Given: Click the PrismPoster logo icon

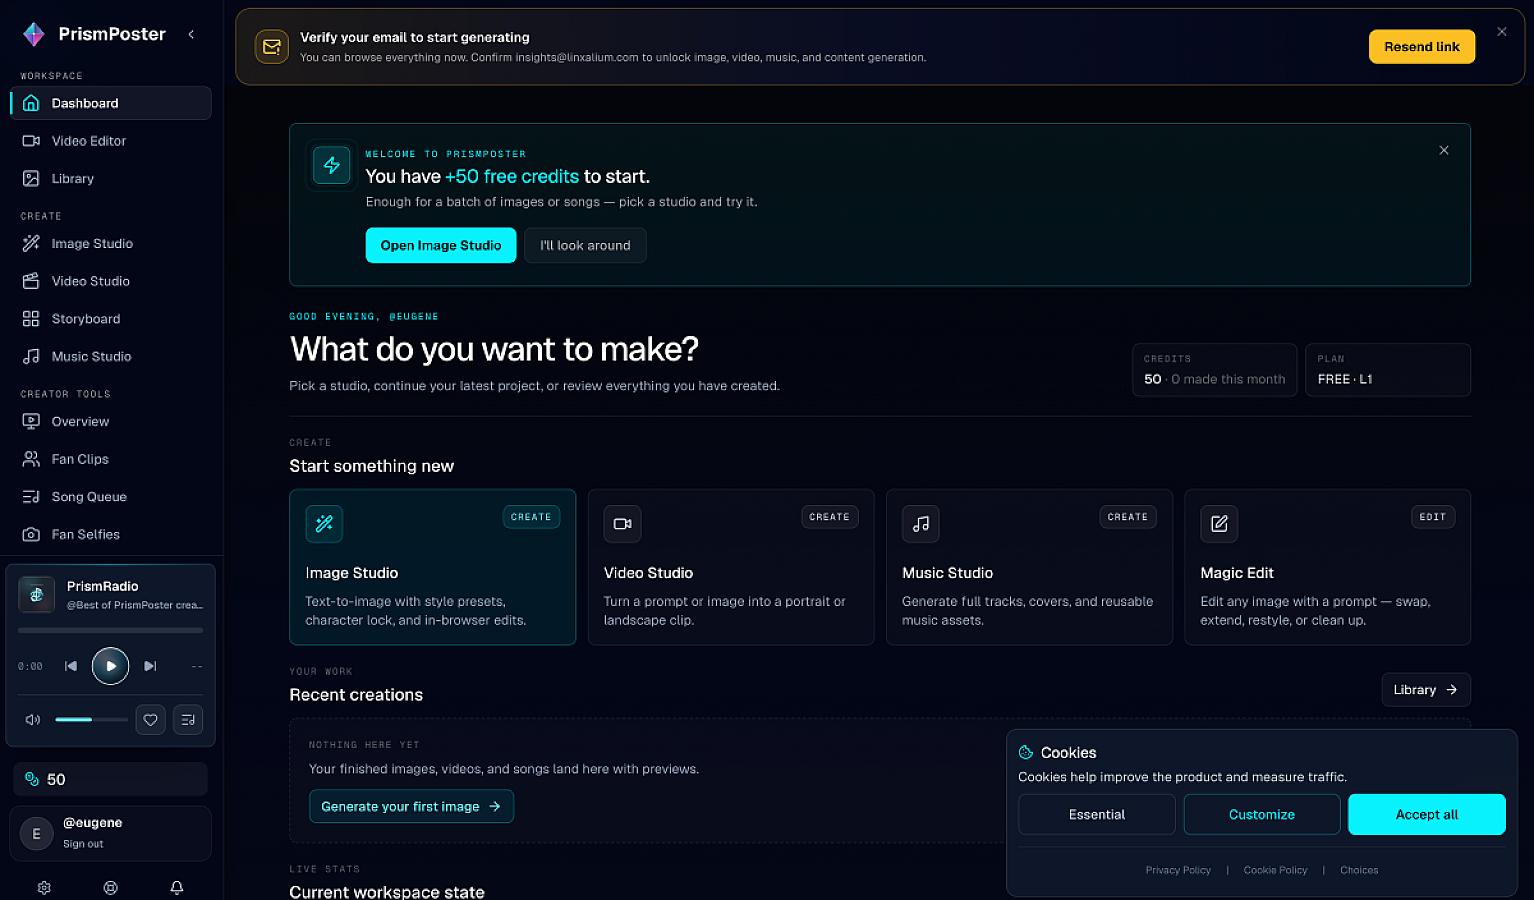Looking at the screenshot, I should pyautogui.click(x=34, y=34).
